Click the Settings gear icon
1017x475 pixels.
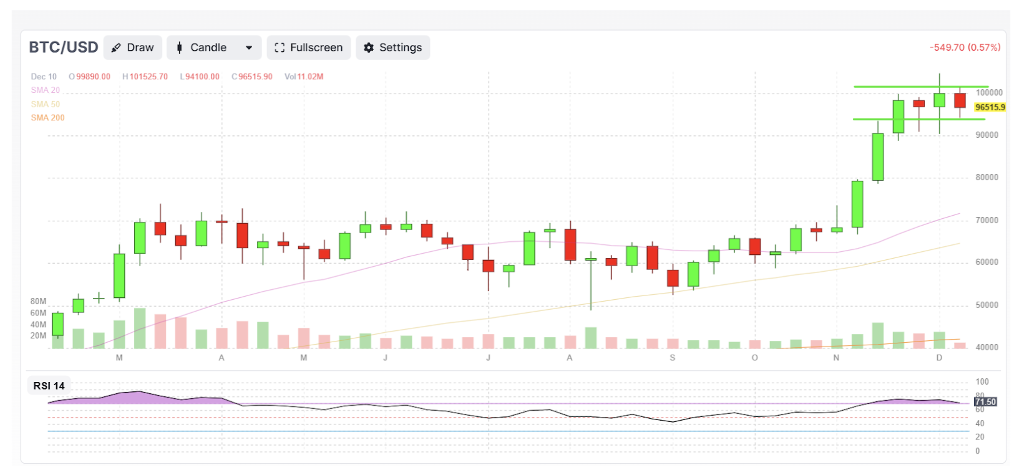(369, 47)
